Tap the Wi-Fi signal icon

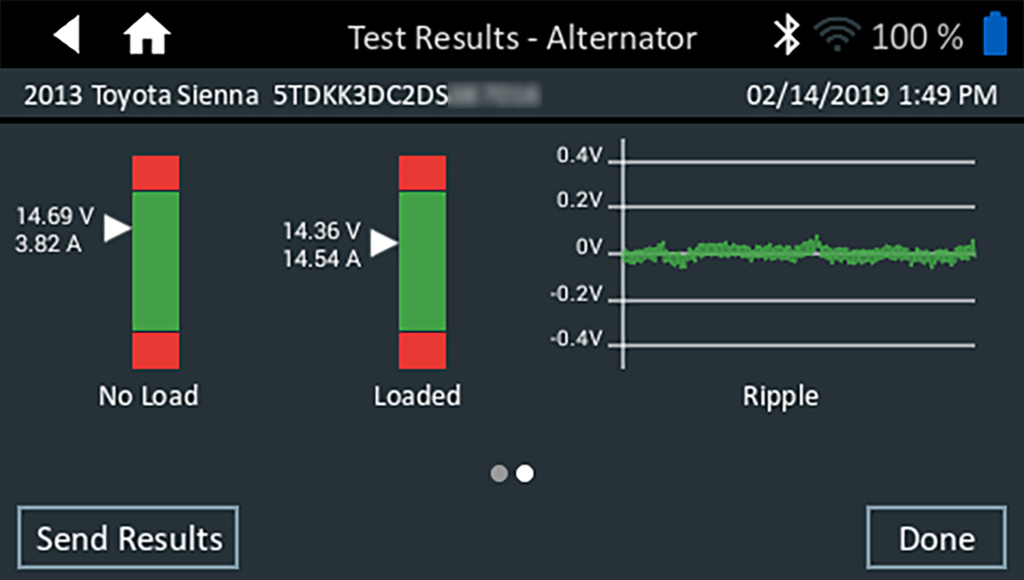pos(837,37)
